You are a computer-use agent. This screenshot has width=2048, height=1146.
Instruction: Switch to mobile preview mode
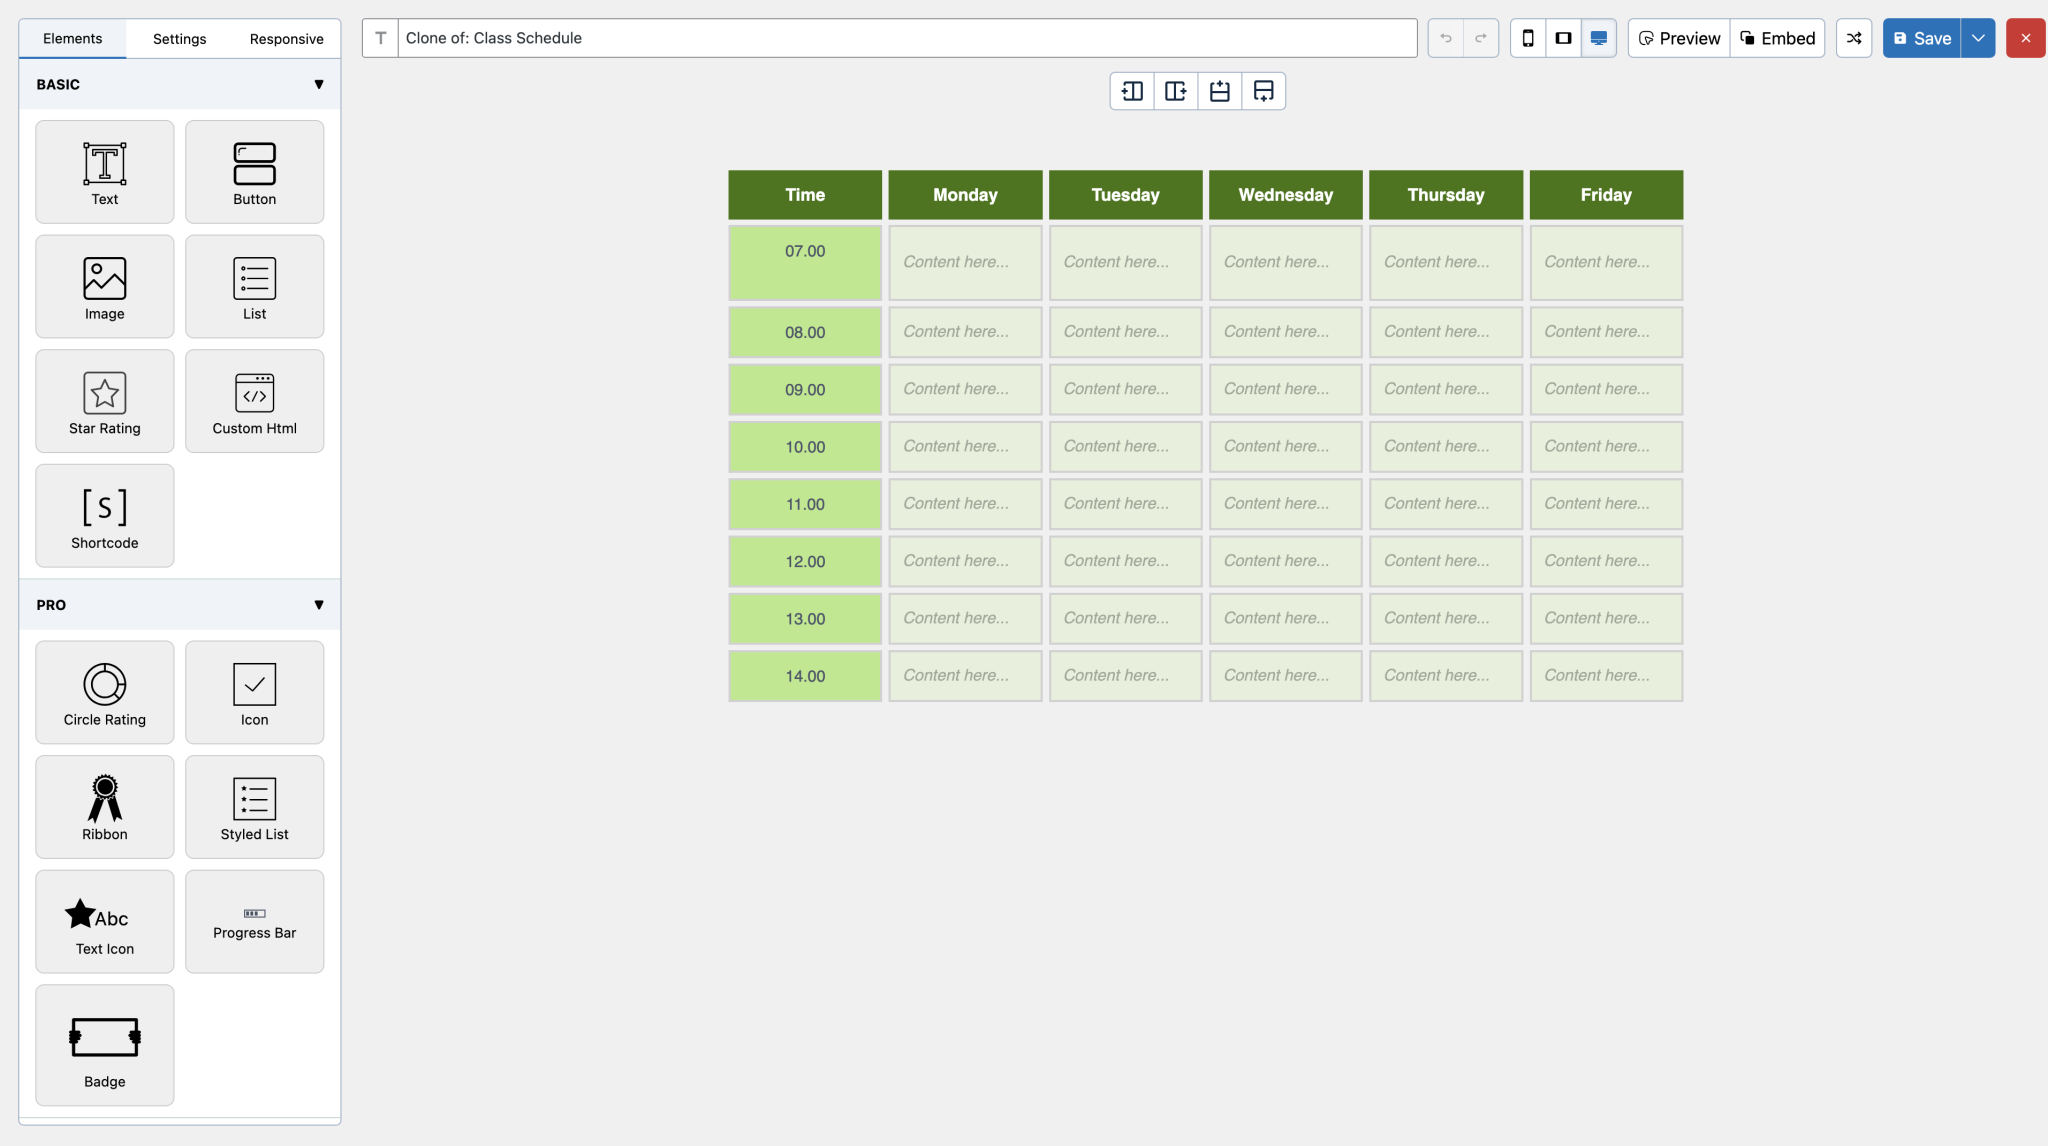pos(1528,38)
